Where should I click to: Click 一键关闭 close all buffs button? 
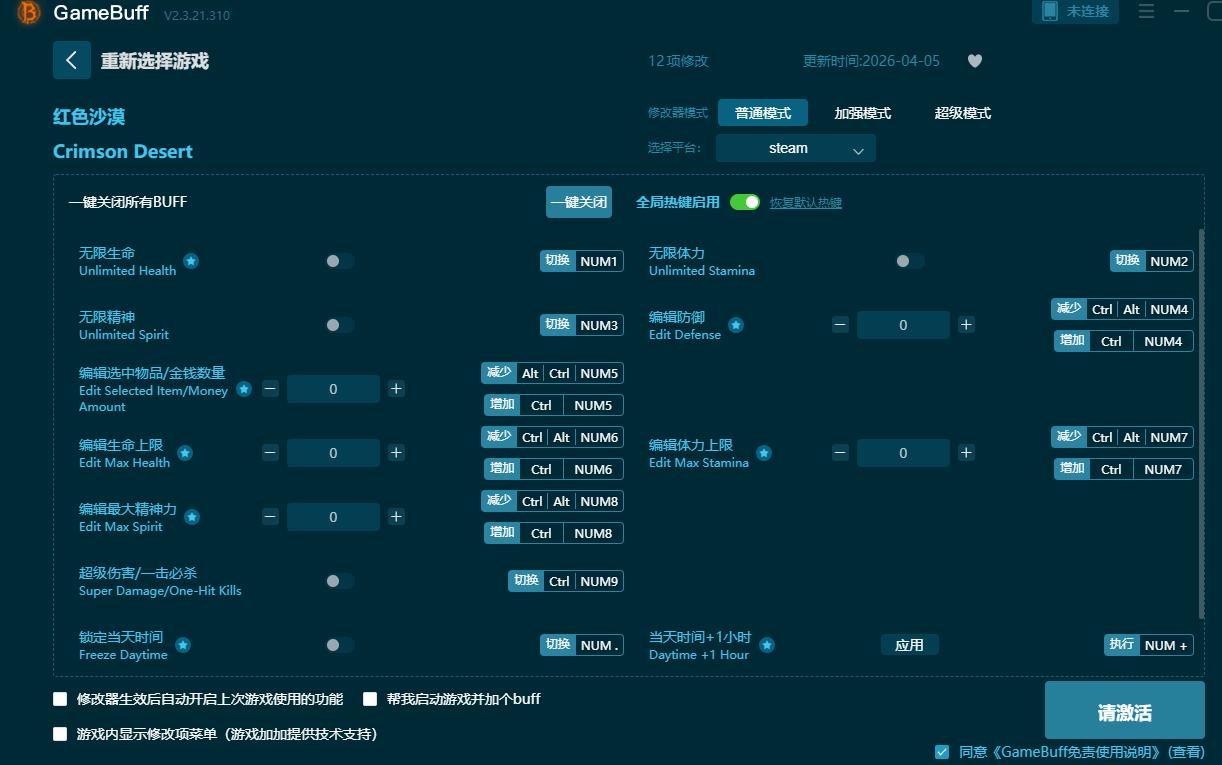[579, 202]
